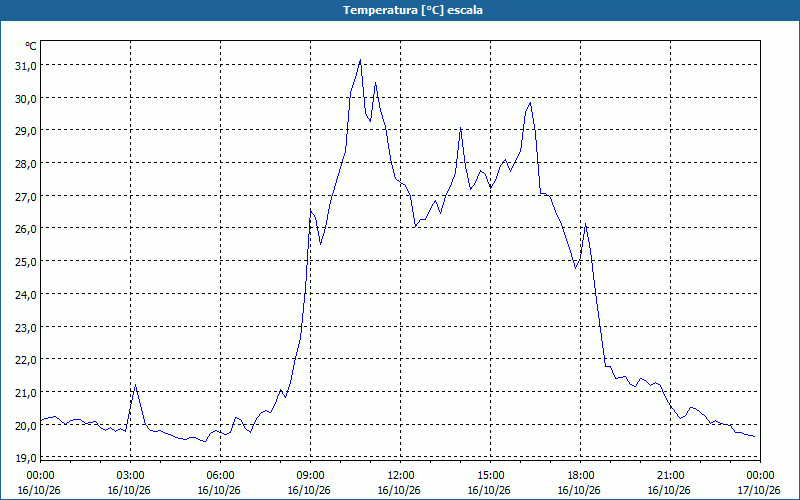Viewport: 800px width, 500px height.
Task: Click the 03:00 time axis label
Action: 130,476
